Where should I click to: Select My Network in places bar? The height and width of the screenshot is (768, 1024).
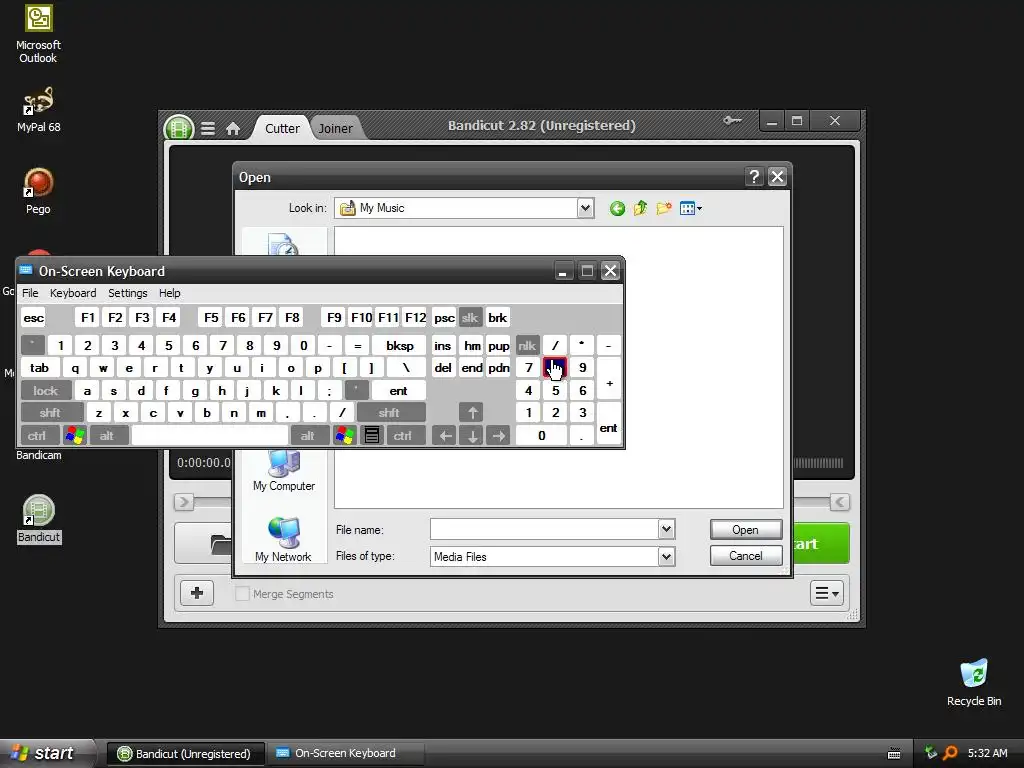click(x=283, y=539)
